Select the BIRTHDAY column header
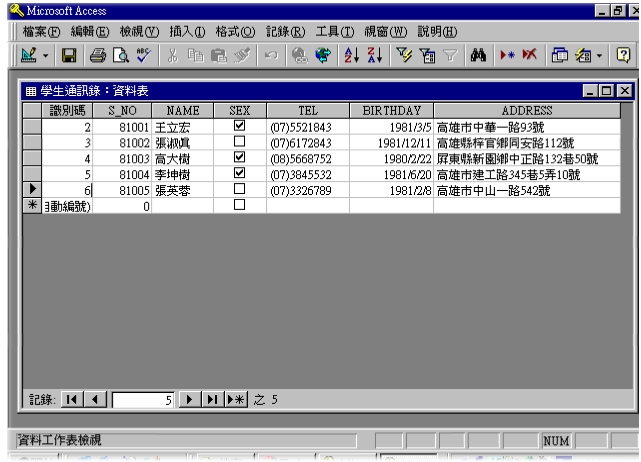 392,110
